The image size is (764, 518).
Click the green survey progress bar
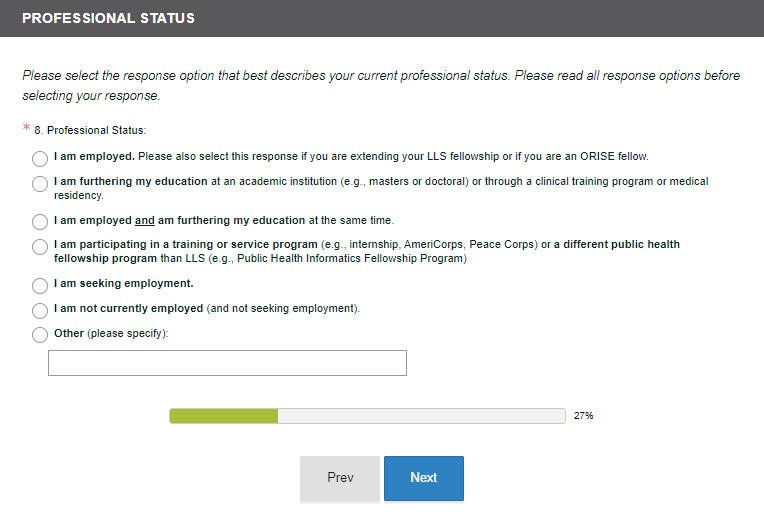224,416
